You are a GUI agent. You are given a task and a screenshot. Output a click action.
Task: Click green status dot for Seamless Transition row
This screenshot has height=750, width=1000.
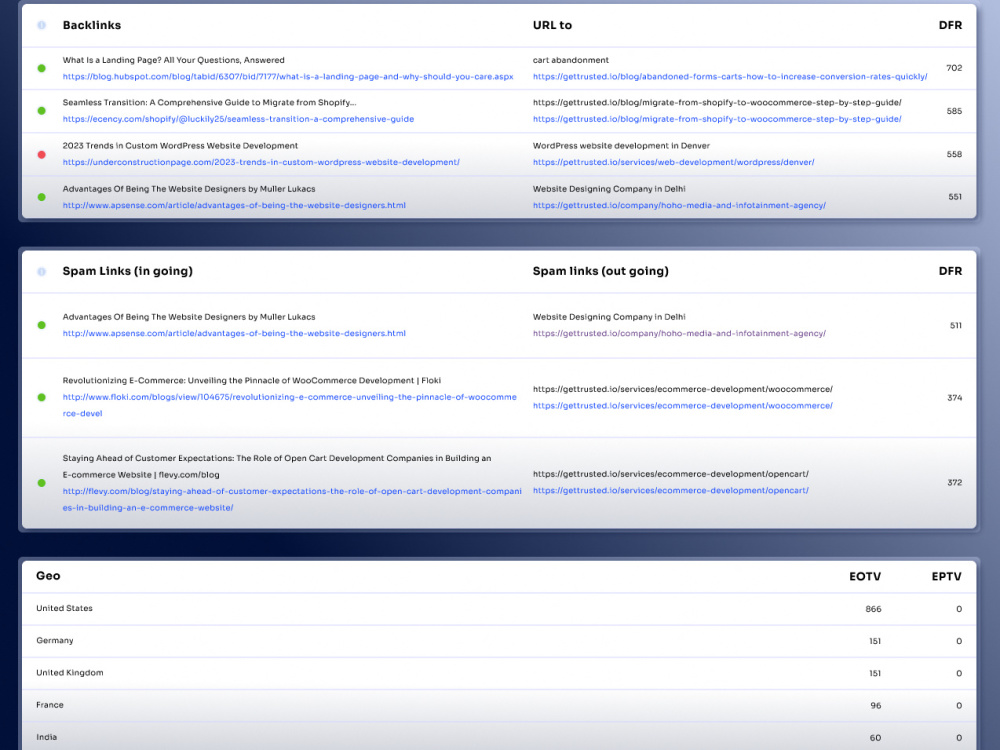pyautogui.click(x=41, y=111)
